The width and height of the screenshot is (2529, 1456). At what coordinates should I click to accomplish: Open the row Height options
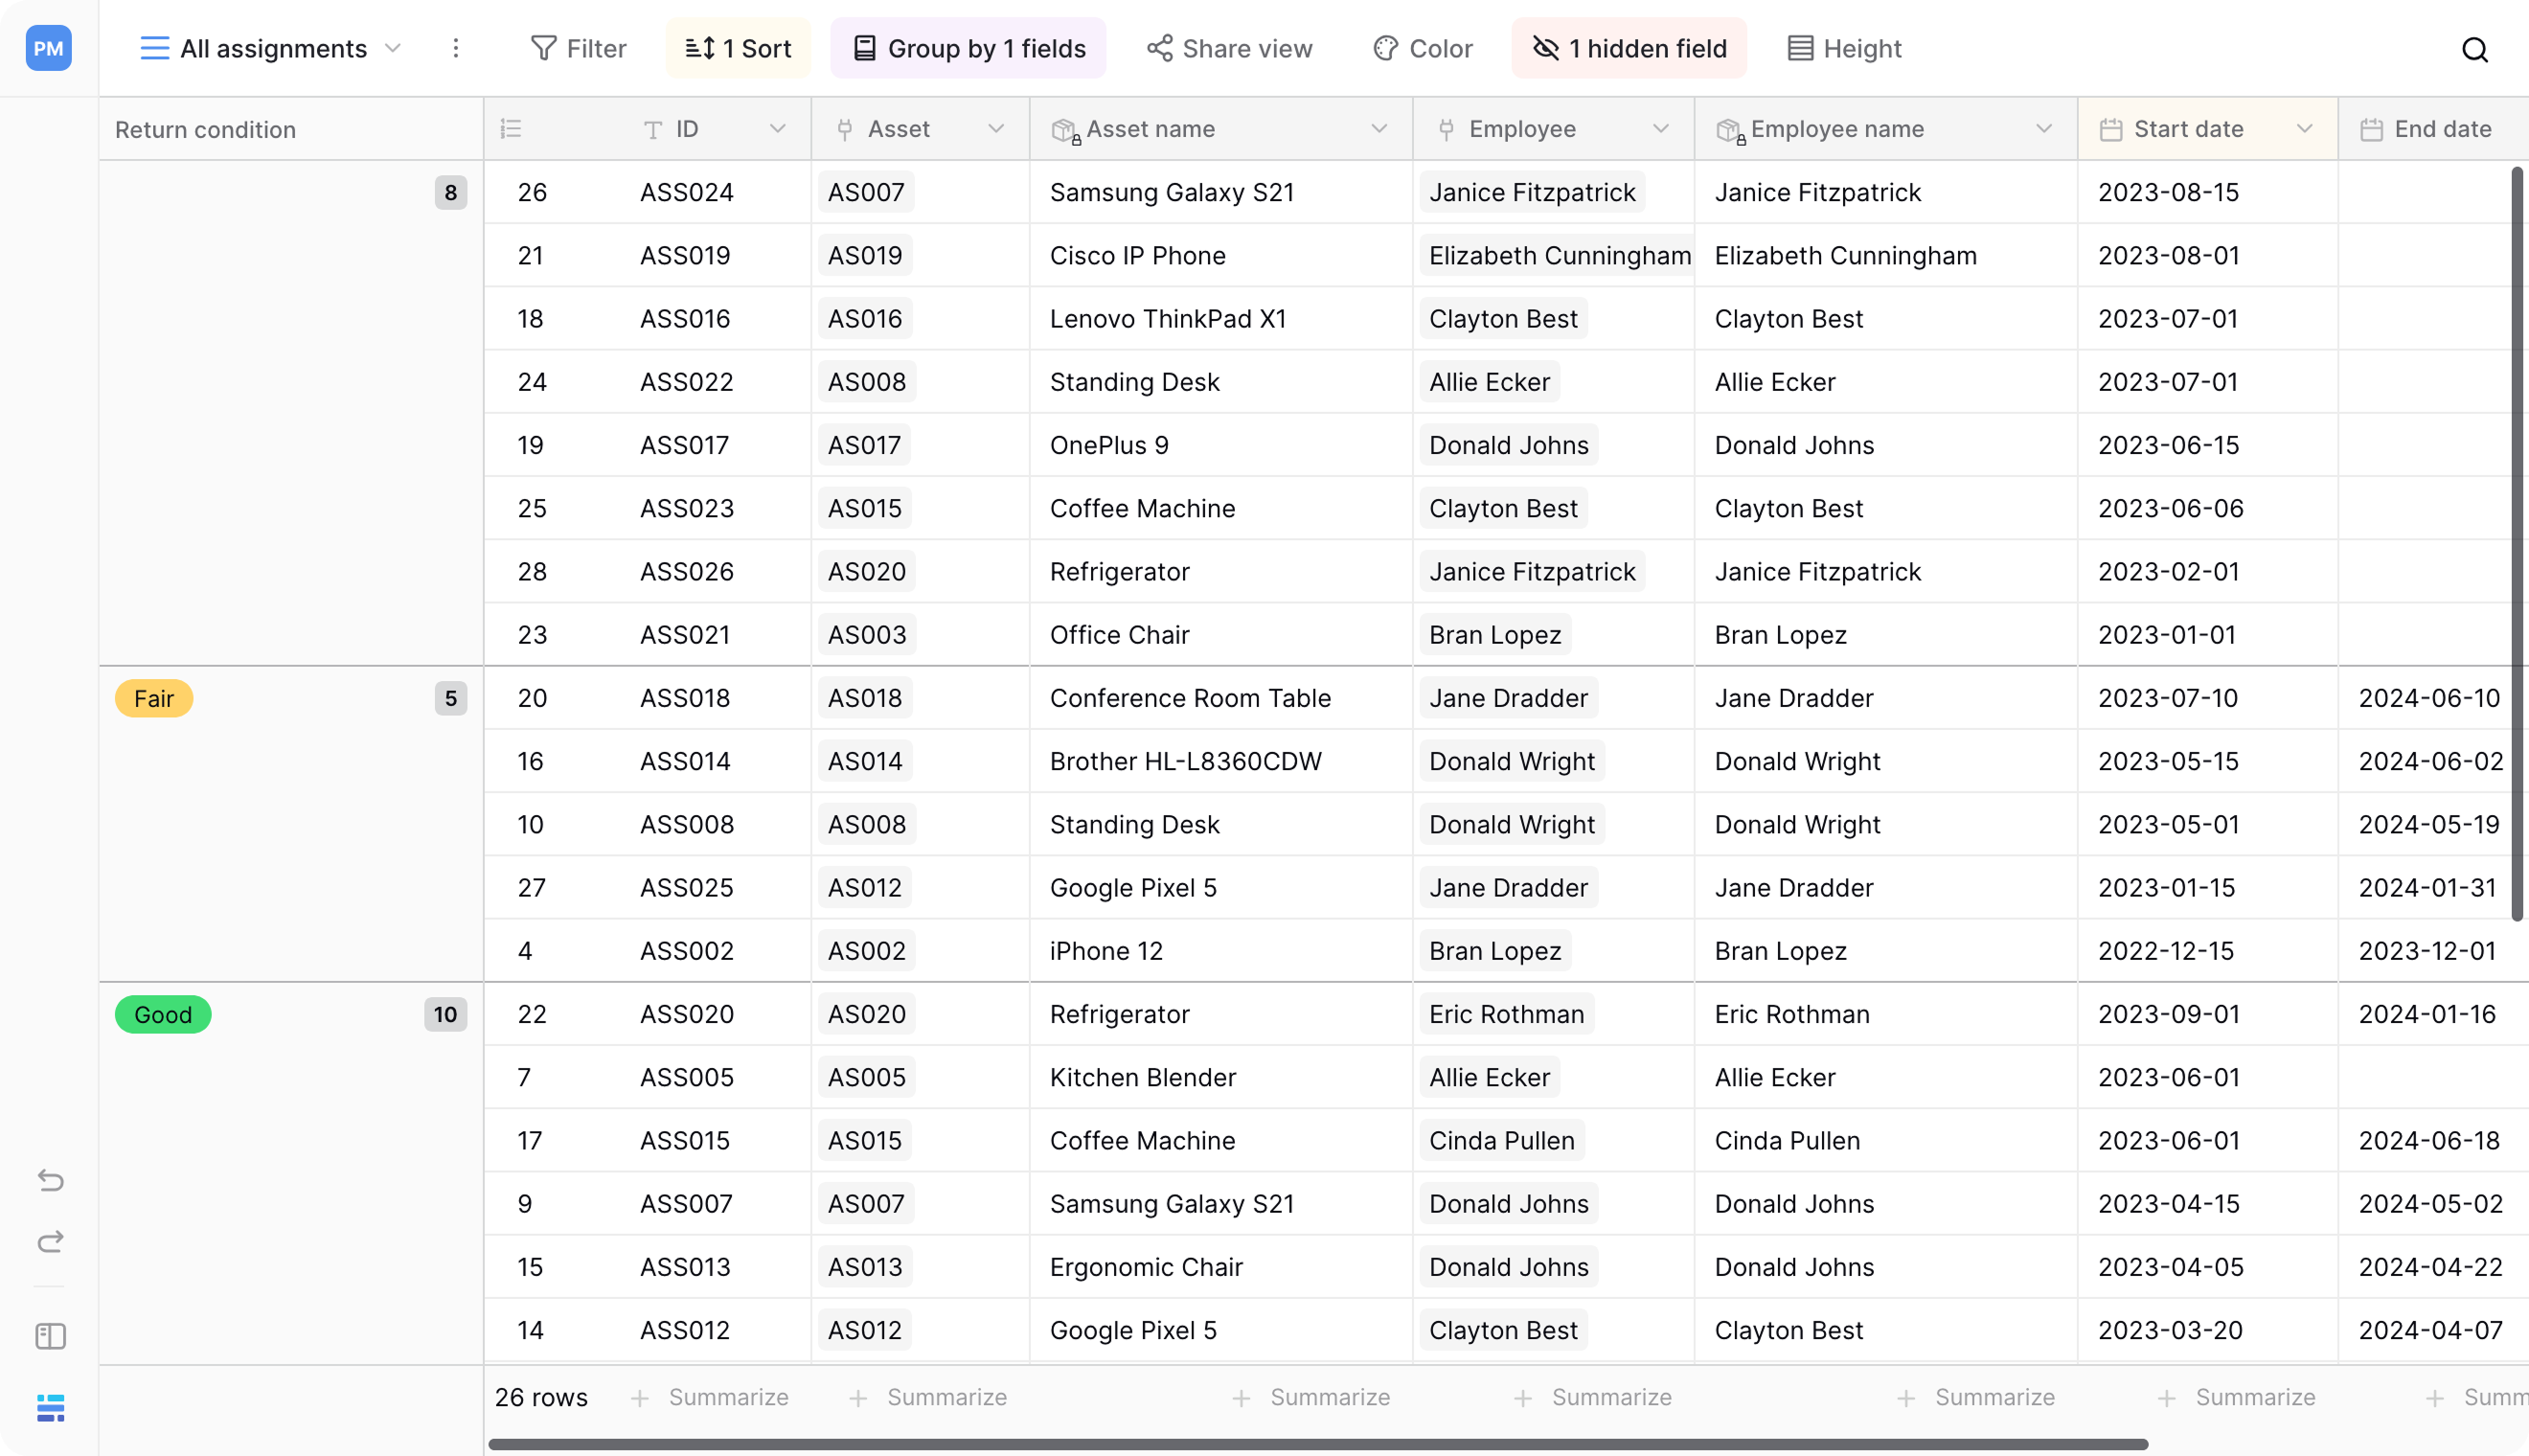[x=1844, y=48]
